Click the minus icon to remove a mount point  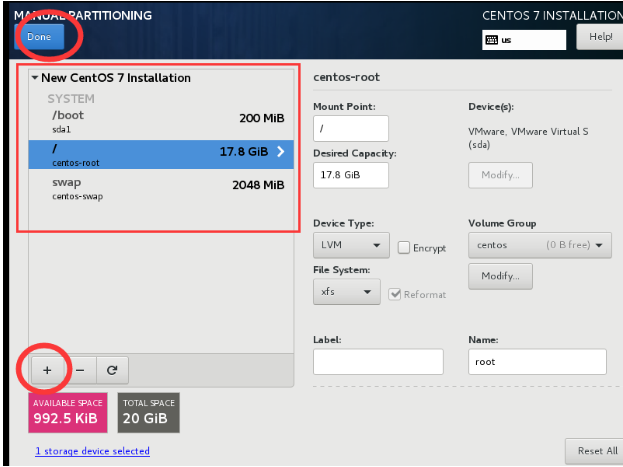(80, 370)
